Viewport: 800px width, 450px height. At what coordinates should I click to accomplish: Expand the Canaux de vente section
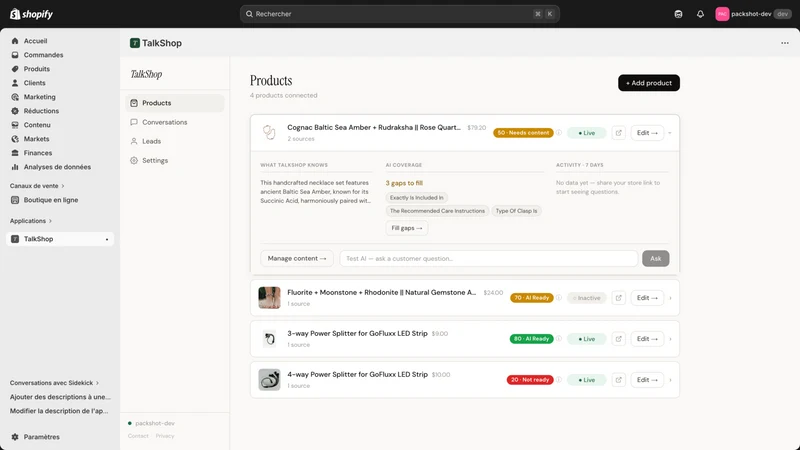(x=37, y=186)
